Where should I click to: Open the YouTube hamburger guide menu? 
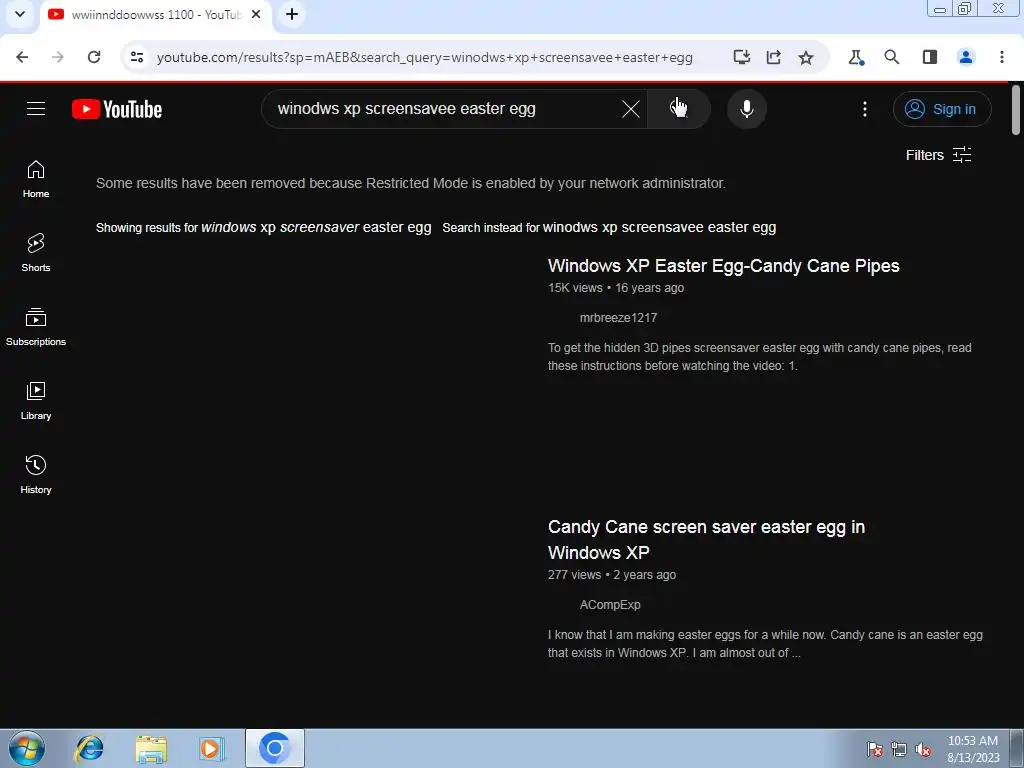pos(36,108)
